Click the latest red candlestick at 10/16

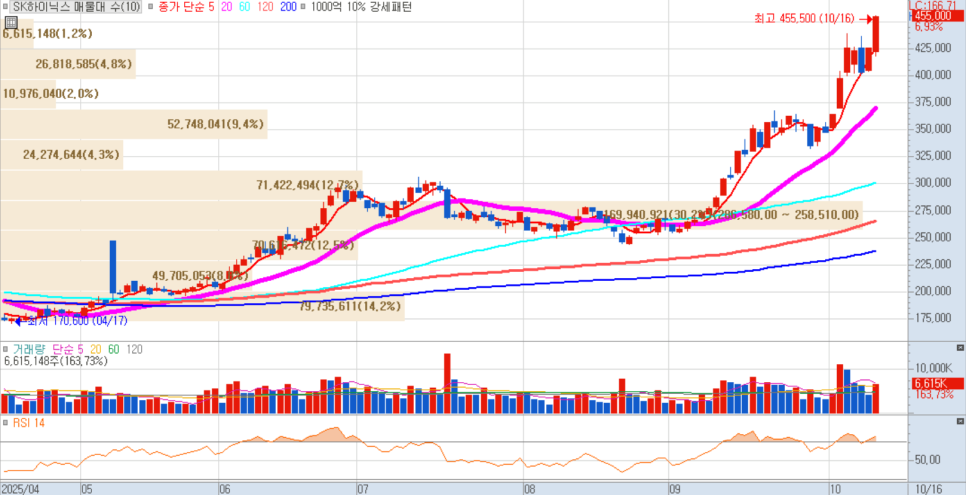pos(875,35)
